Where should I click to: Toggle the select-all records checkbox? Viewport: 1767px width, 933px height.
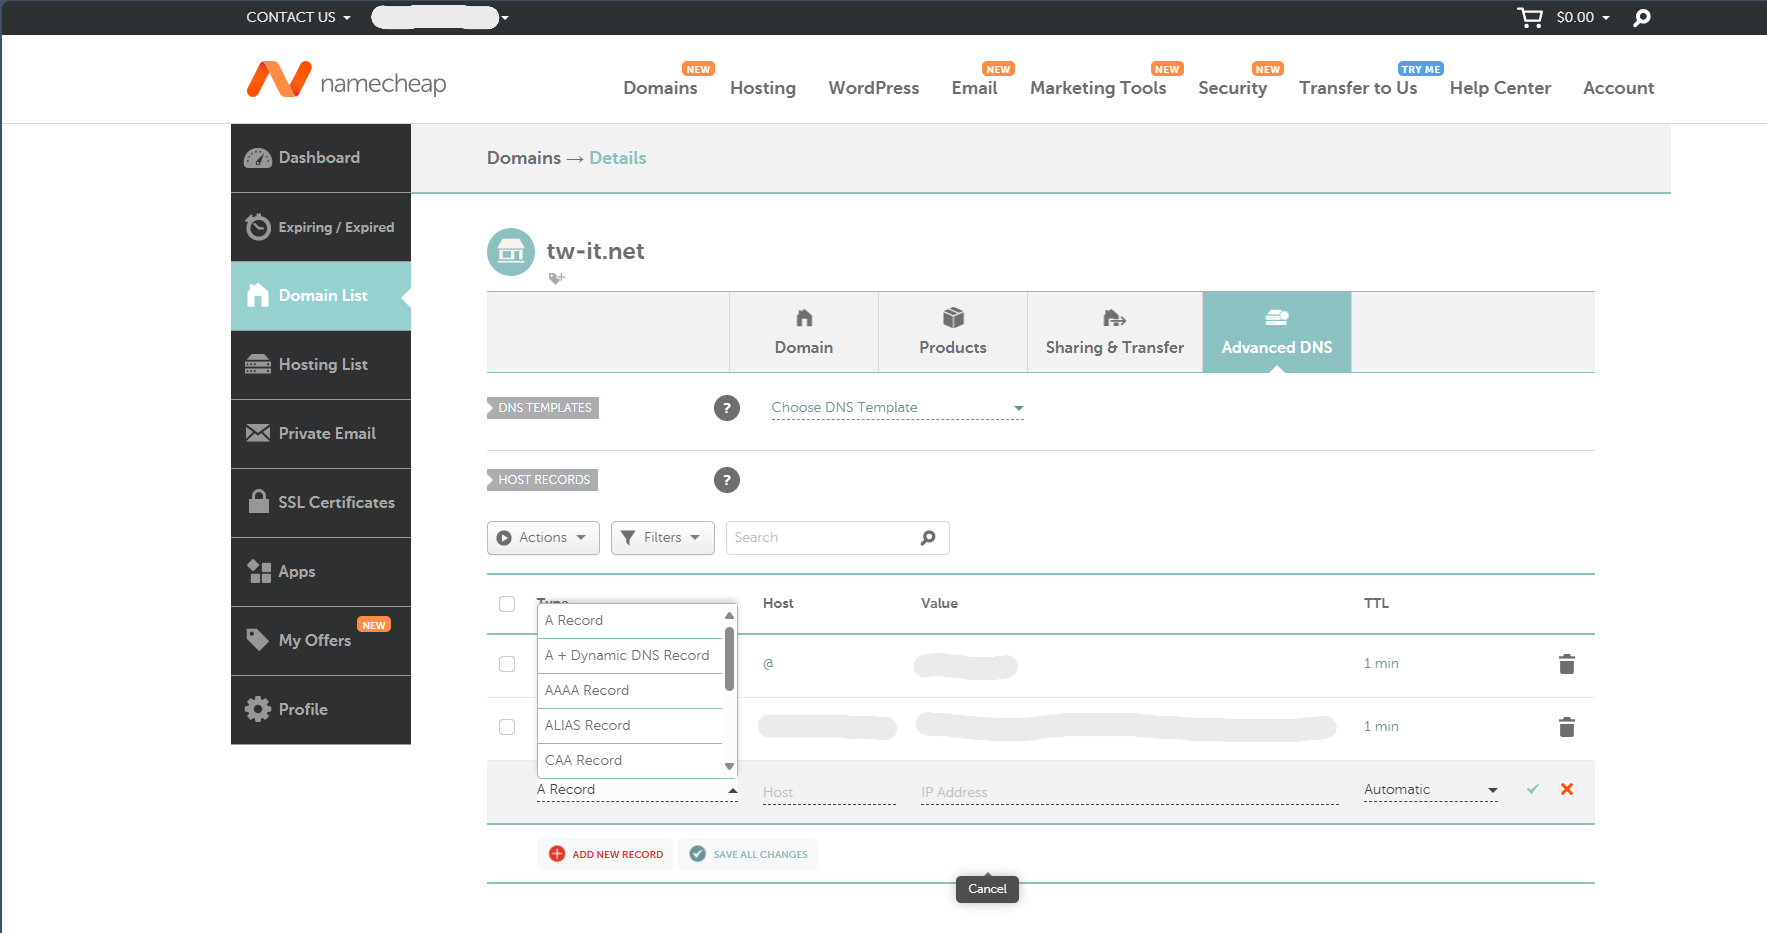point(507,604)
